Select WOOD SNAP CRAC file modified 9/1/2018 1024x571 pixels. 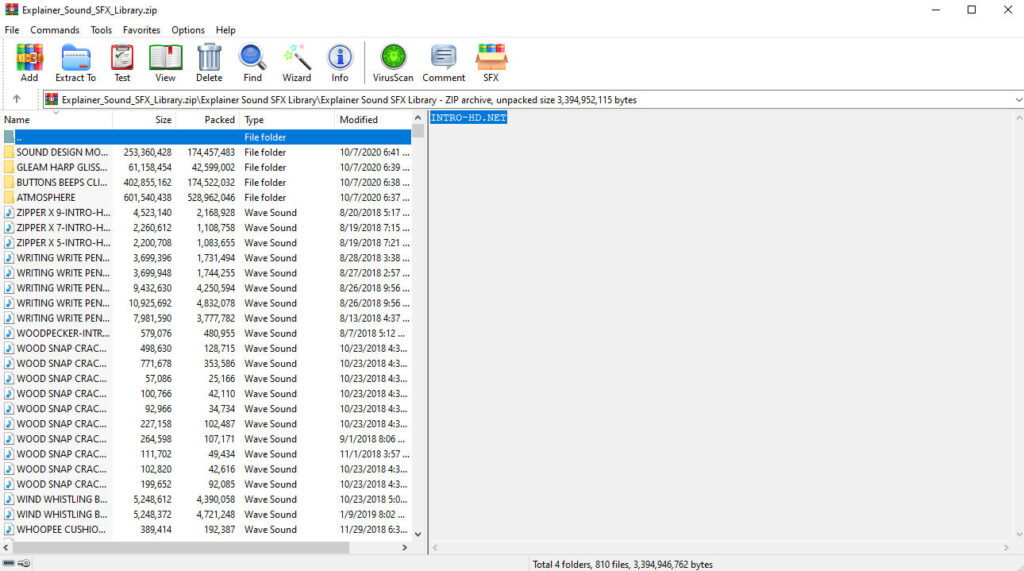(206, 439)
